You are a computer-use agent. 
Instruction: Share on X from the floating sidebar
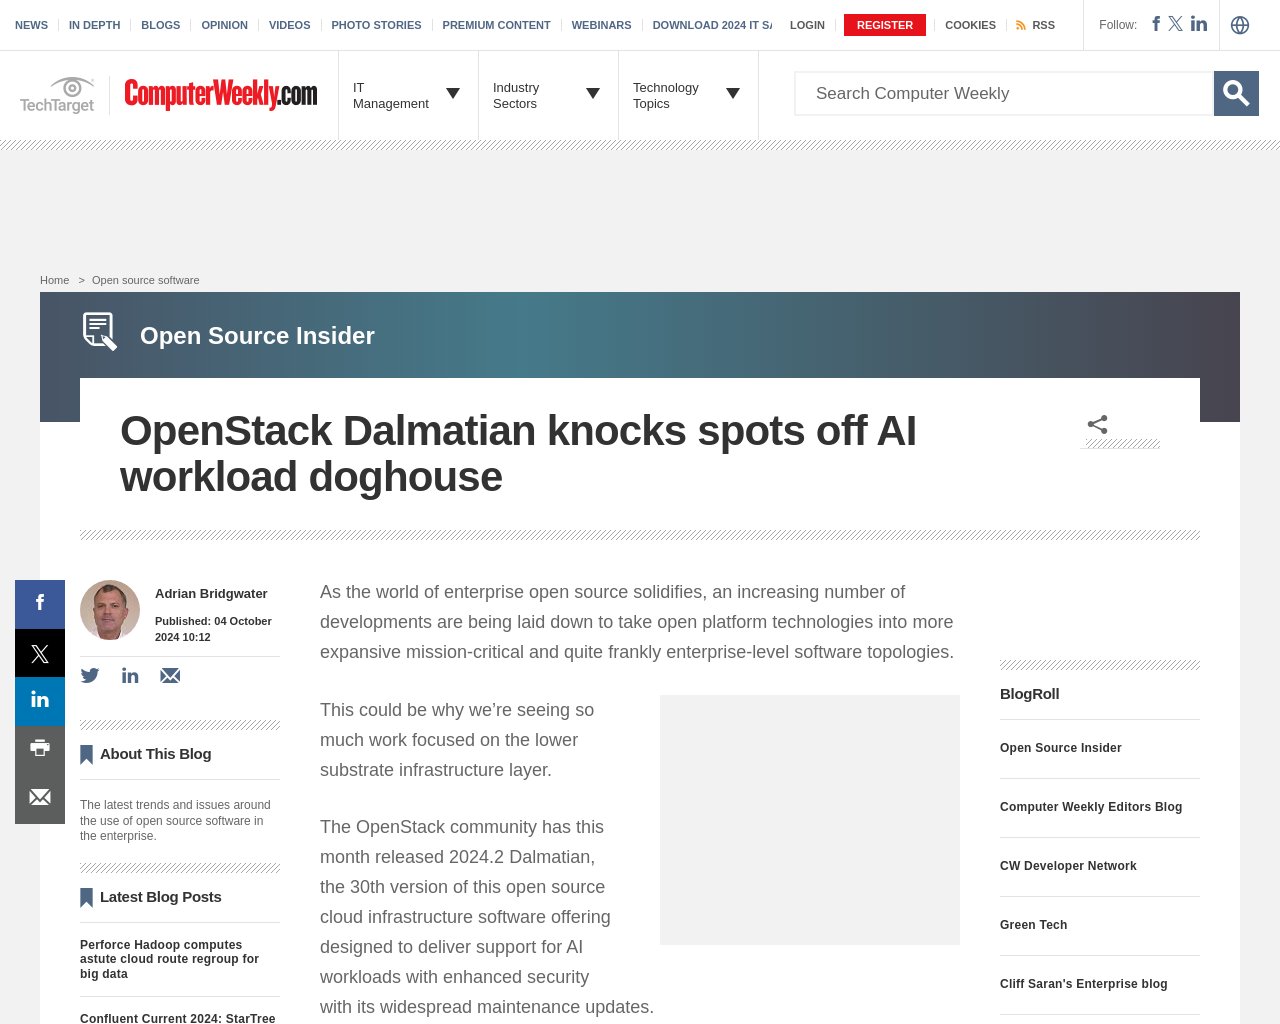tap(40, 653)
